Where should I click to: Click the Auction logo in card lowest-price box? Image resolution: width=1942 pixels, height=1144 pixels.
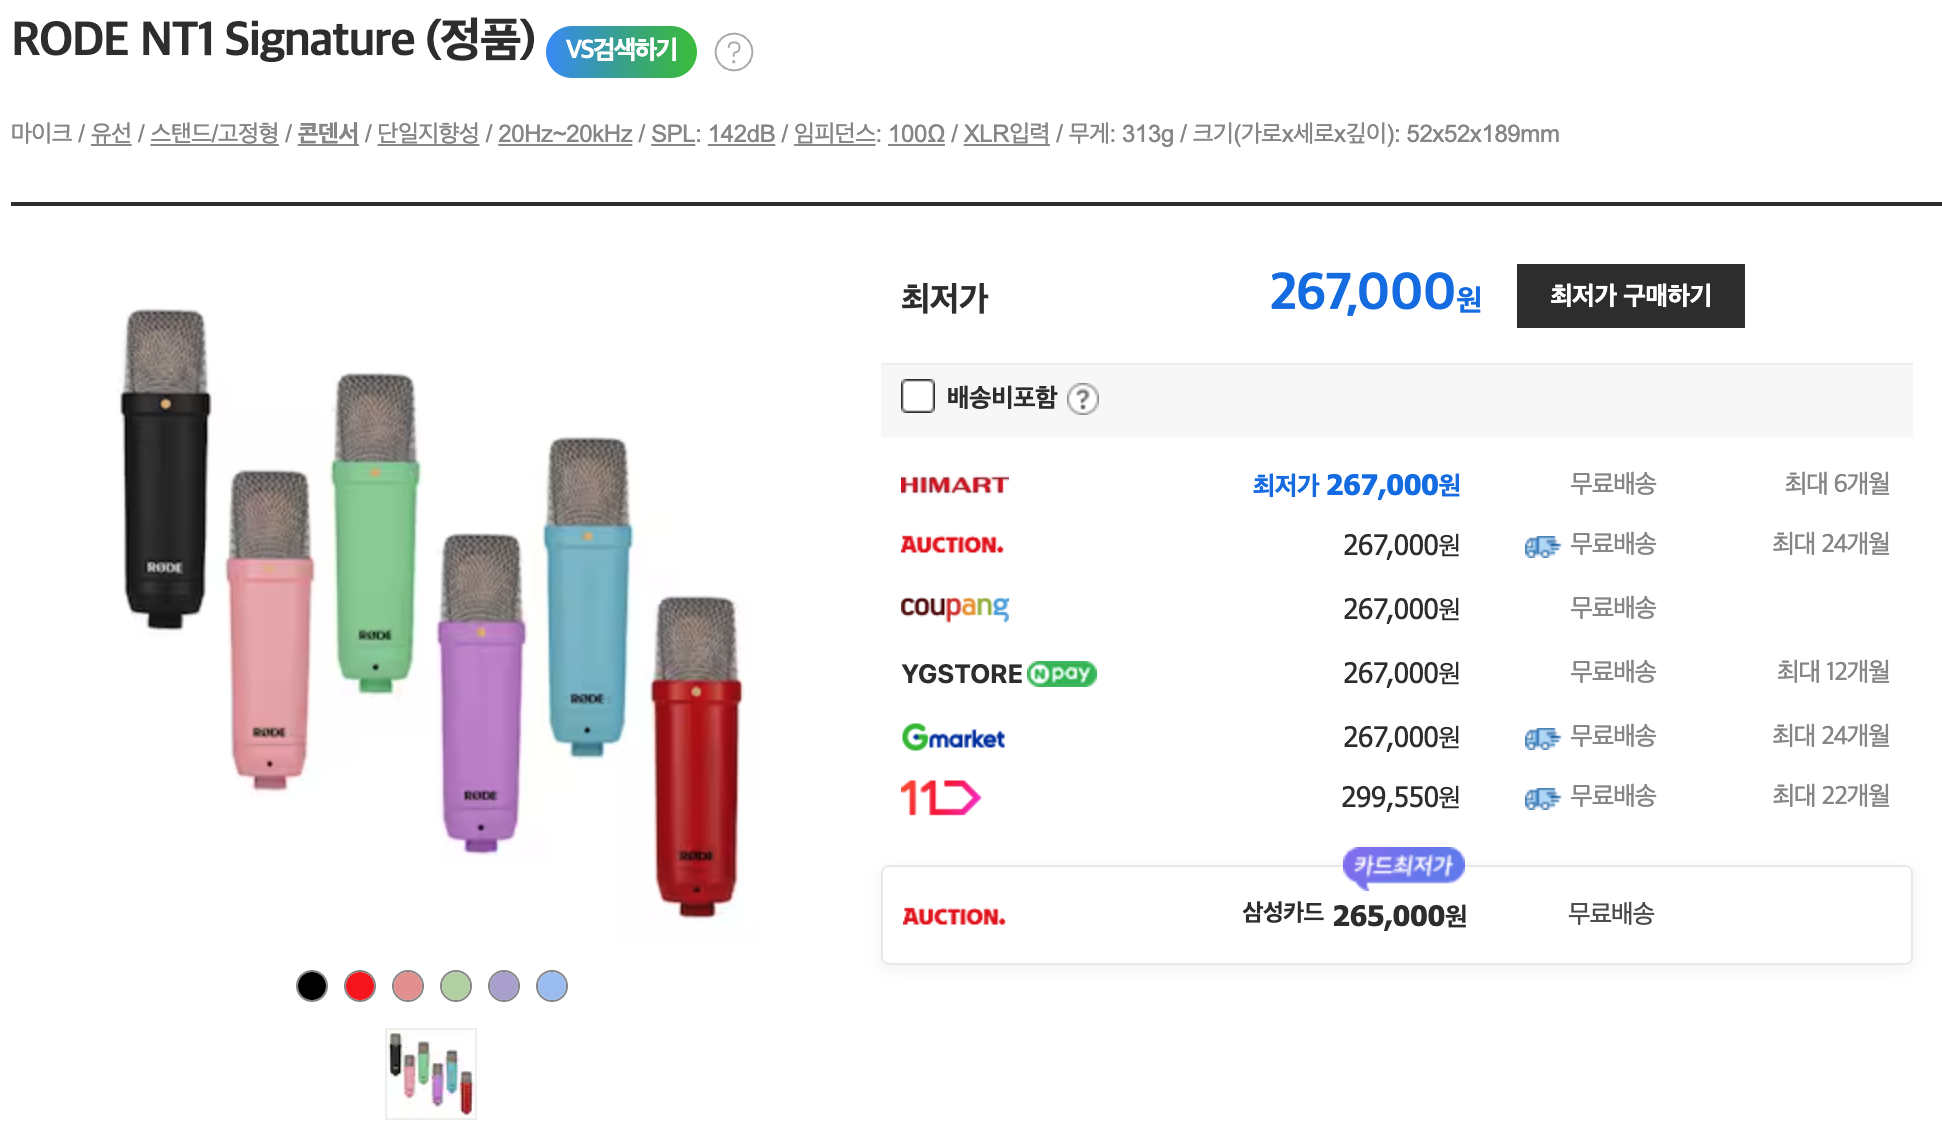point(953,916)
